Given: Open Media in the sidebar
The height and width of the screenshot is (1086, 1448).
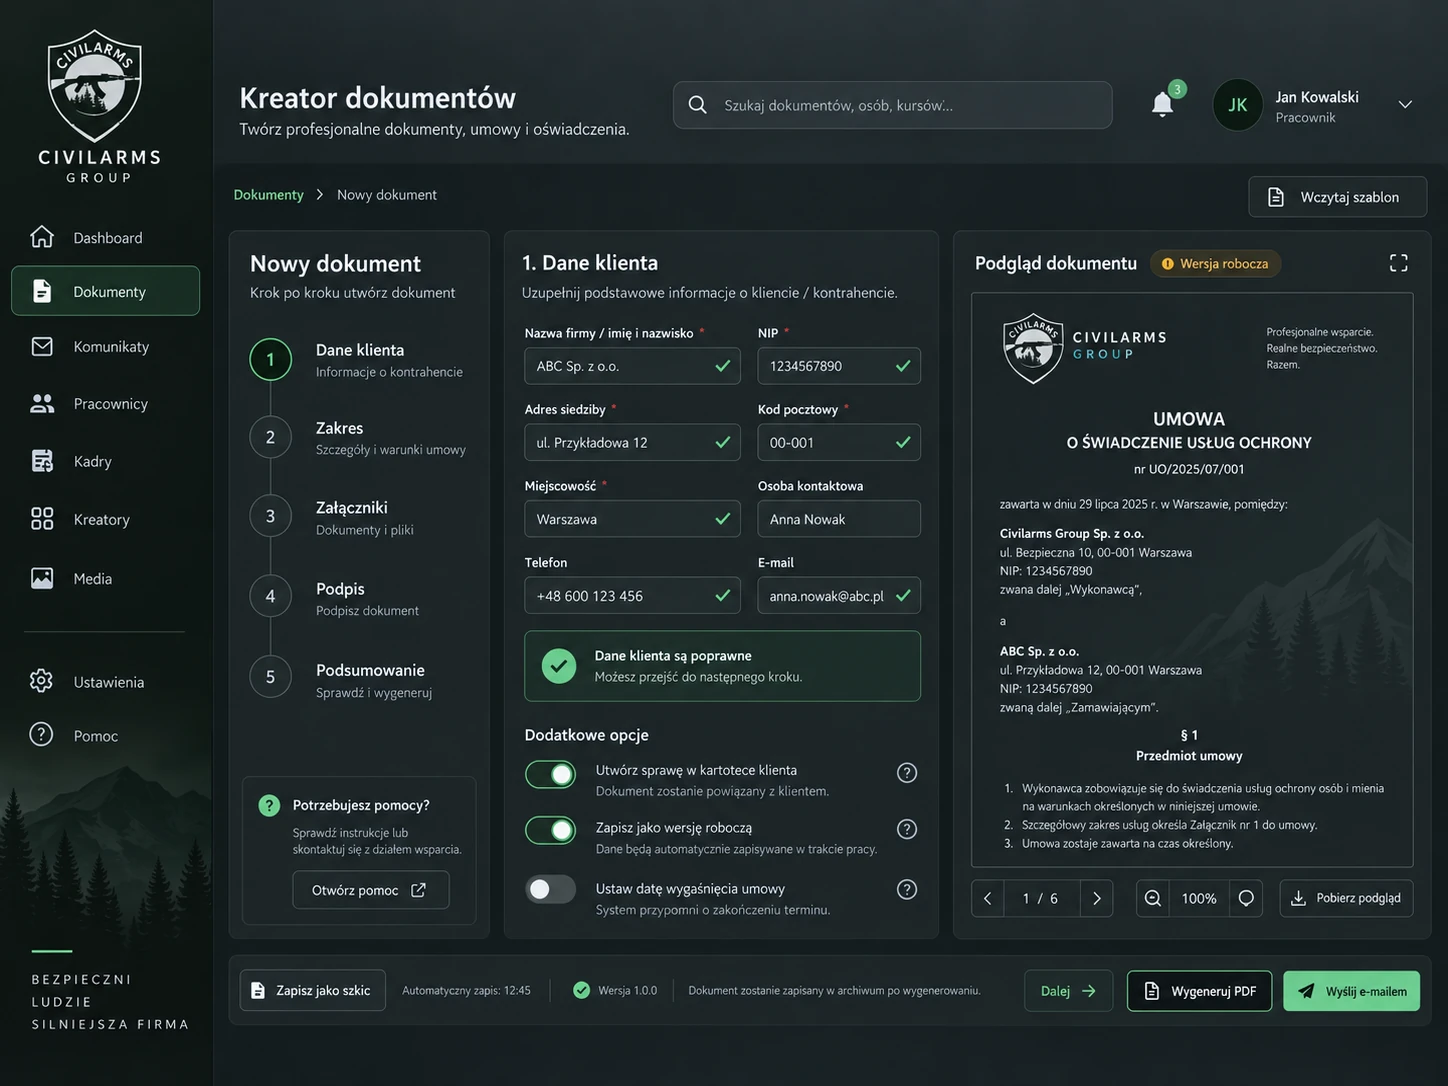Looking at the screenshot, I should pyautogui.click(x=105, y=579).
